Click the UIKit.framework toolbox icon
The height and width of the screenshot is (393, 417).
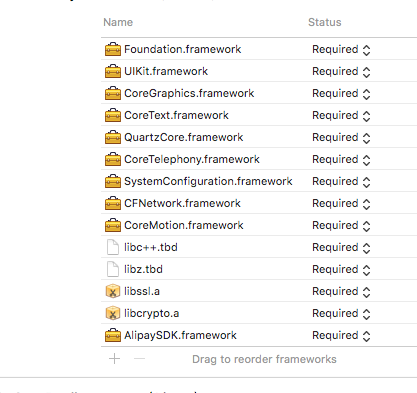(113, 71)
